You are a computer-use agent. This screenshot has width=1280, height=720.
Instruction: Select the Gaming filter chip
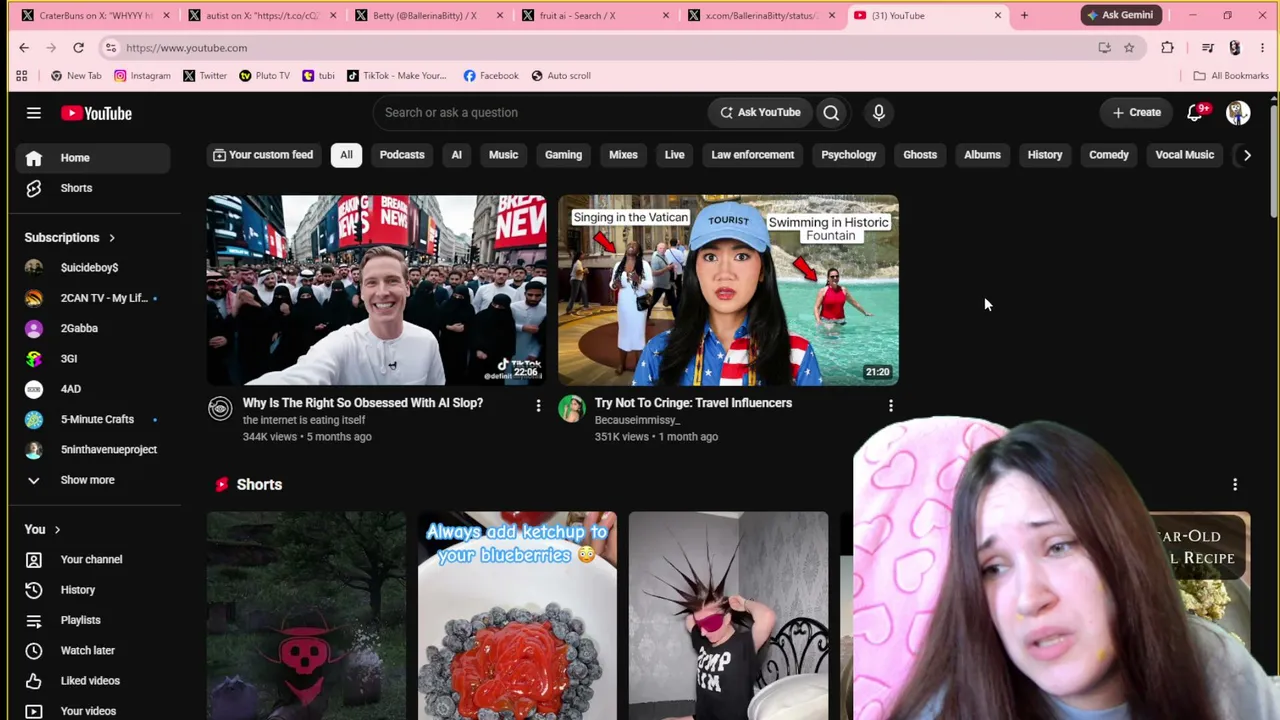[563, 155]
